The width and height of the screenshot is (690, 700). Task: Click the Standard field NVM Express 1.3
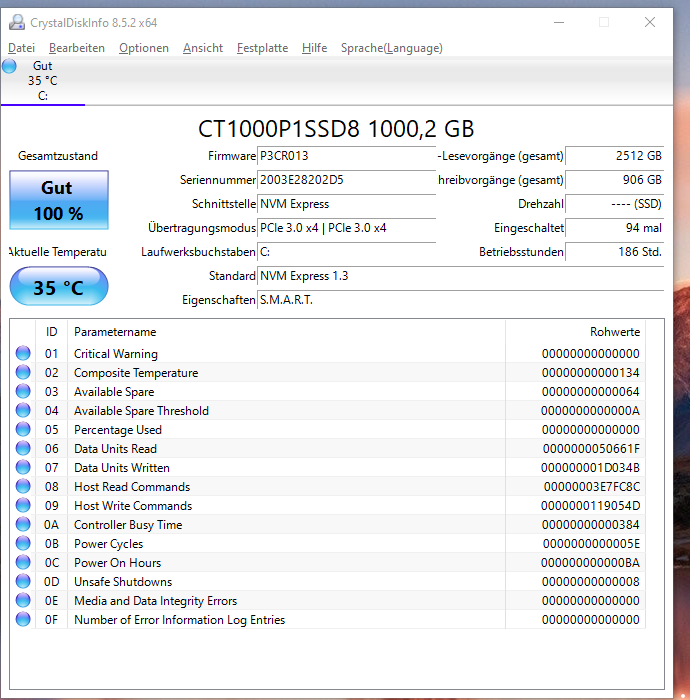[461, 276]
